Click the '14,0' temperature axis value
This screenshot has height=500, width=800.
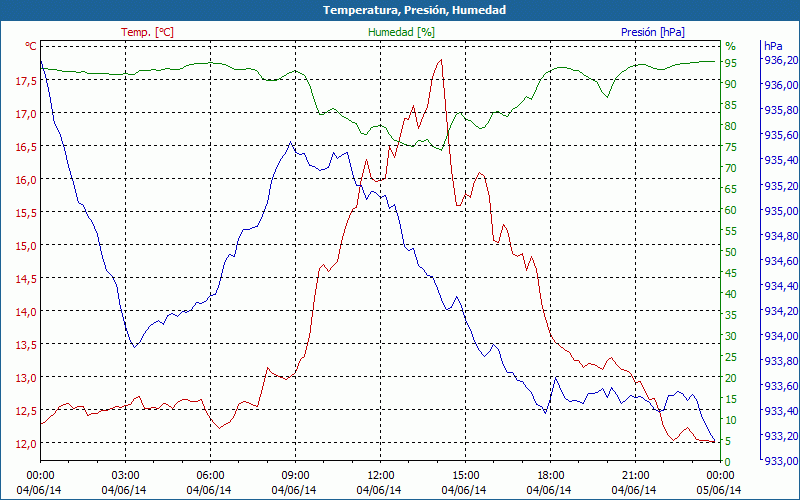click(x=27, y=311)
